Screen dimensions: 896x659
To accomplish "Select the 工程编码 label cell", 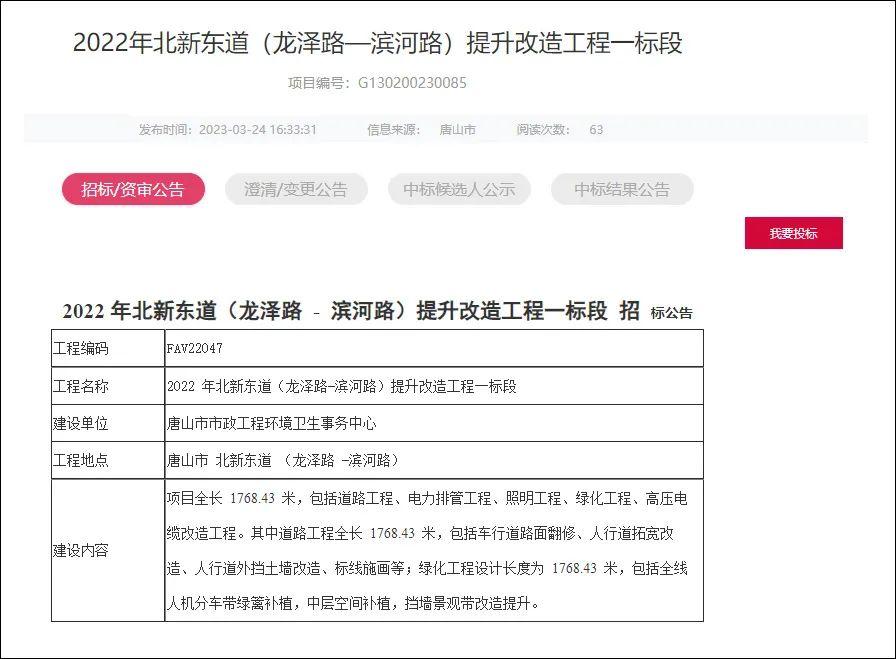I will 81,349.
